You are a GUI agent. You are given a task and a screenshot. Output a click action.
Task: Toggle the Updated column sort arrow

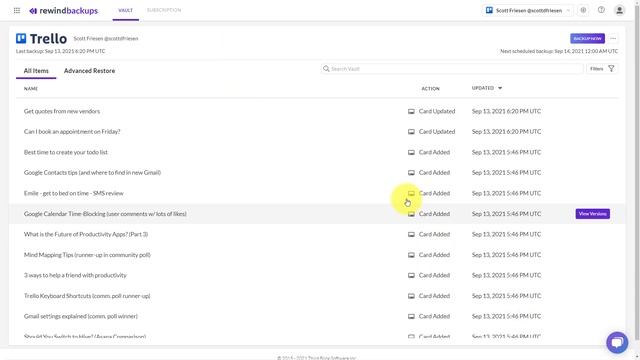[x=500, y=88]
